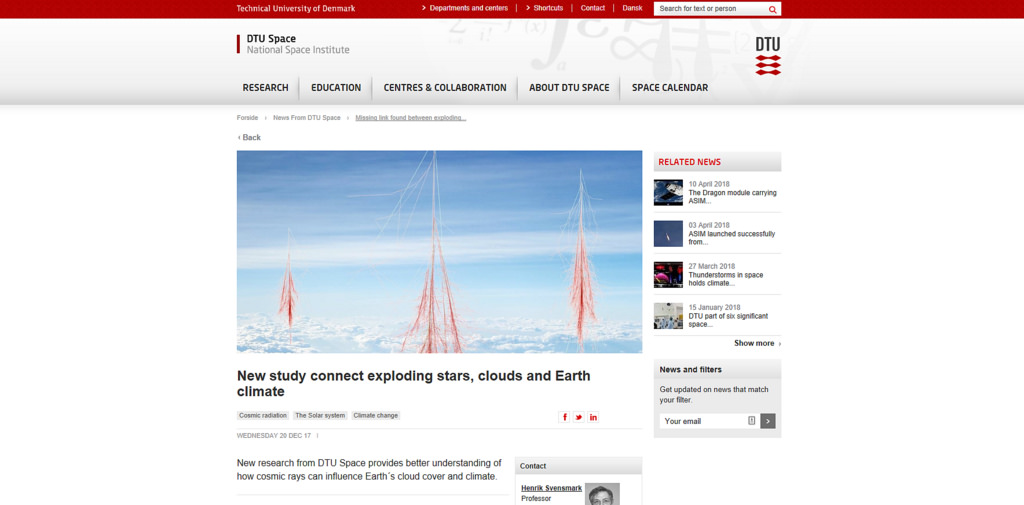This screenshot has height=505, width=1024.
Task: Click the Contact link in the top bar
Action: 593,8
